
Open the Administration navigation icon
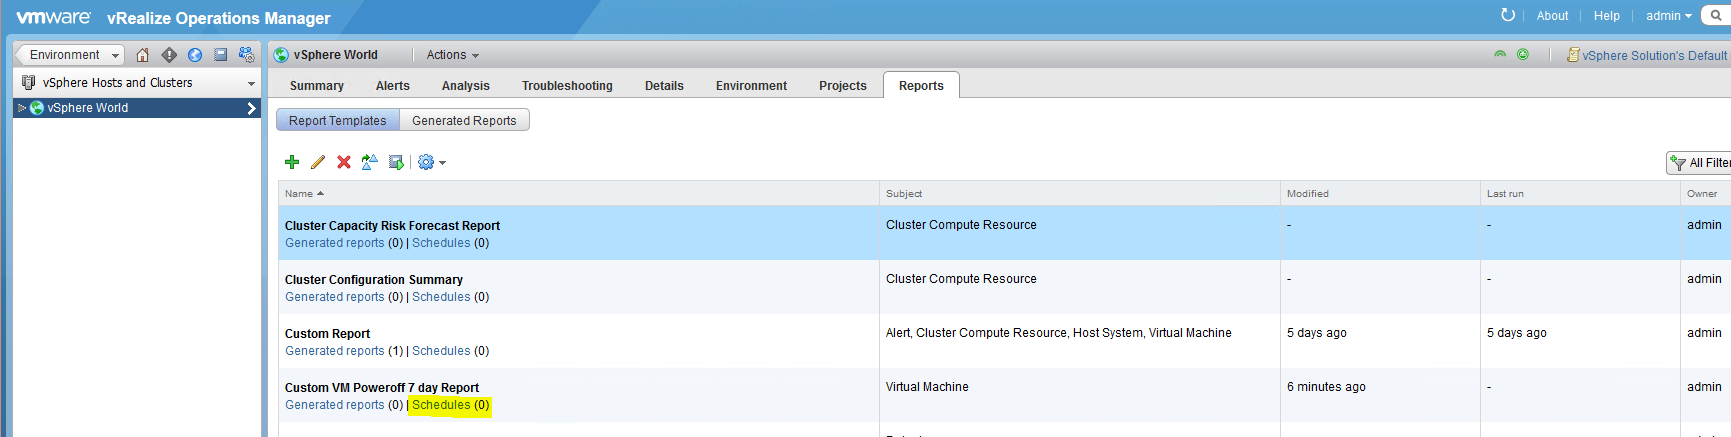(247, 55)
